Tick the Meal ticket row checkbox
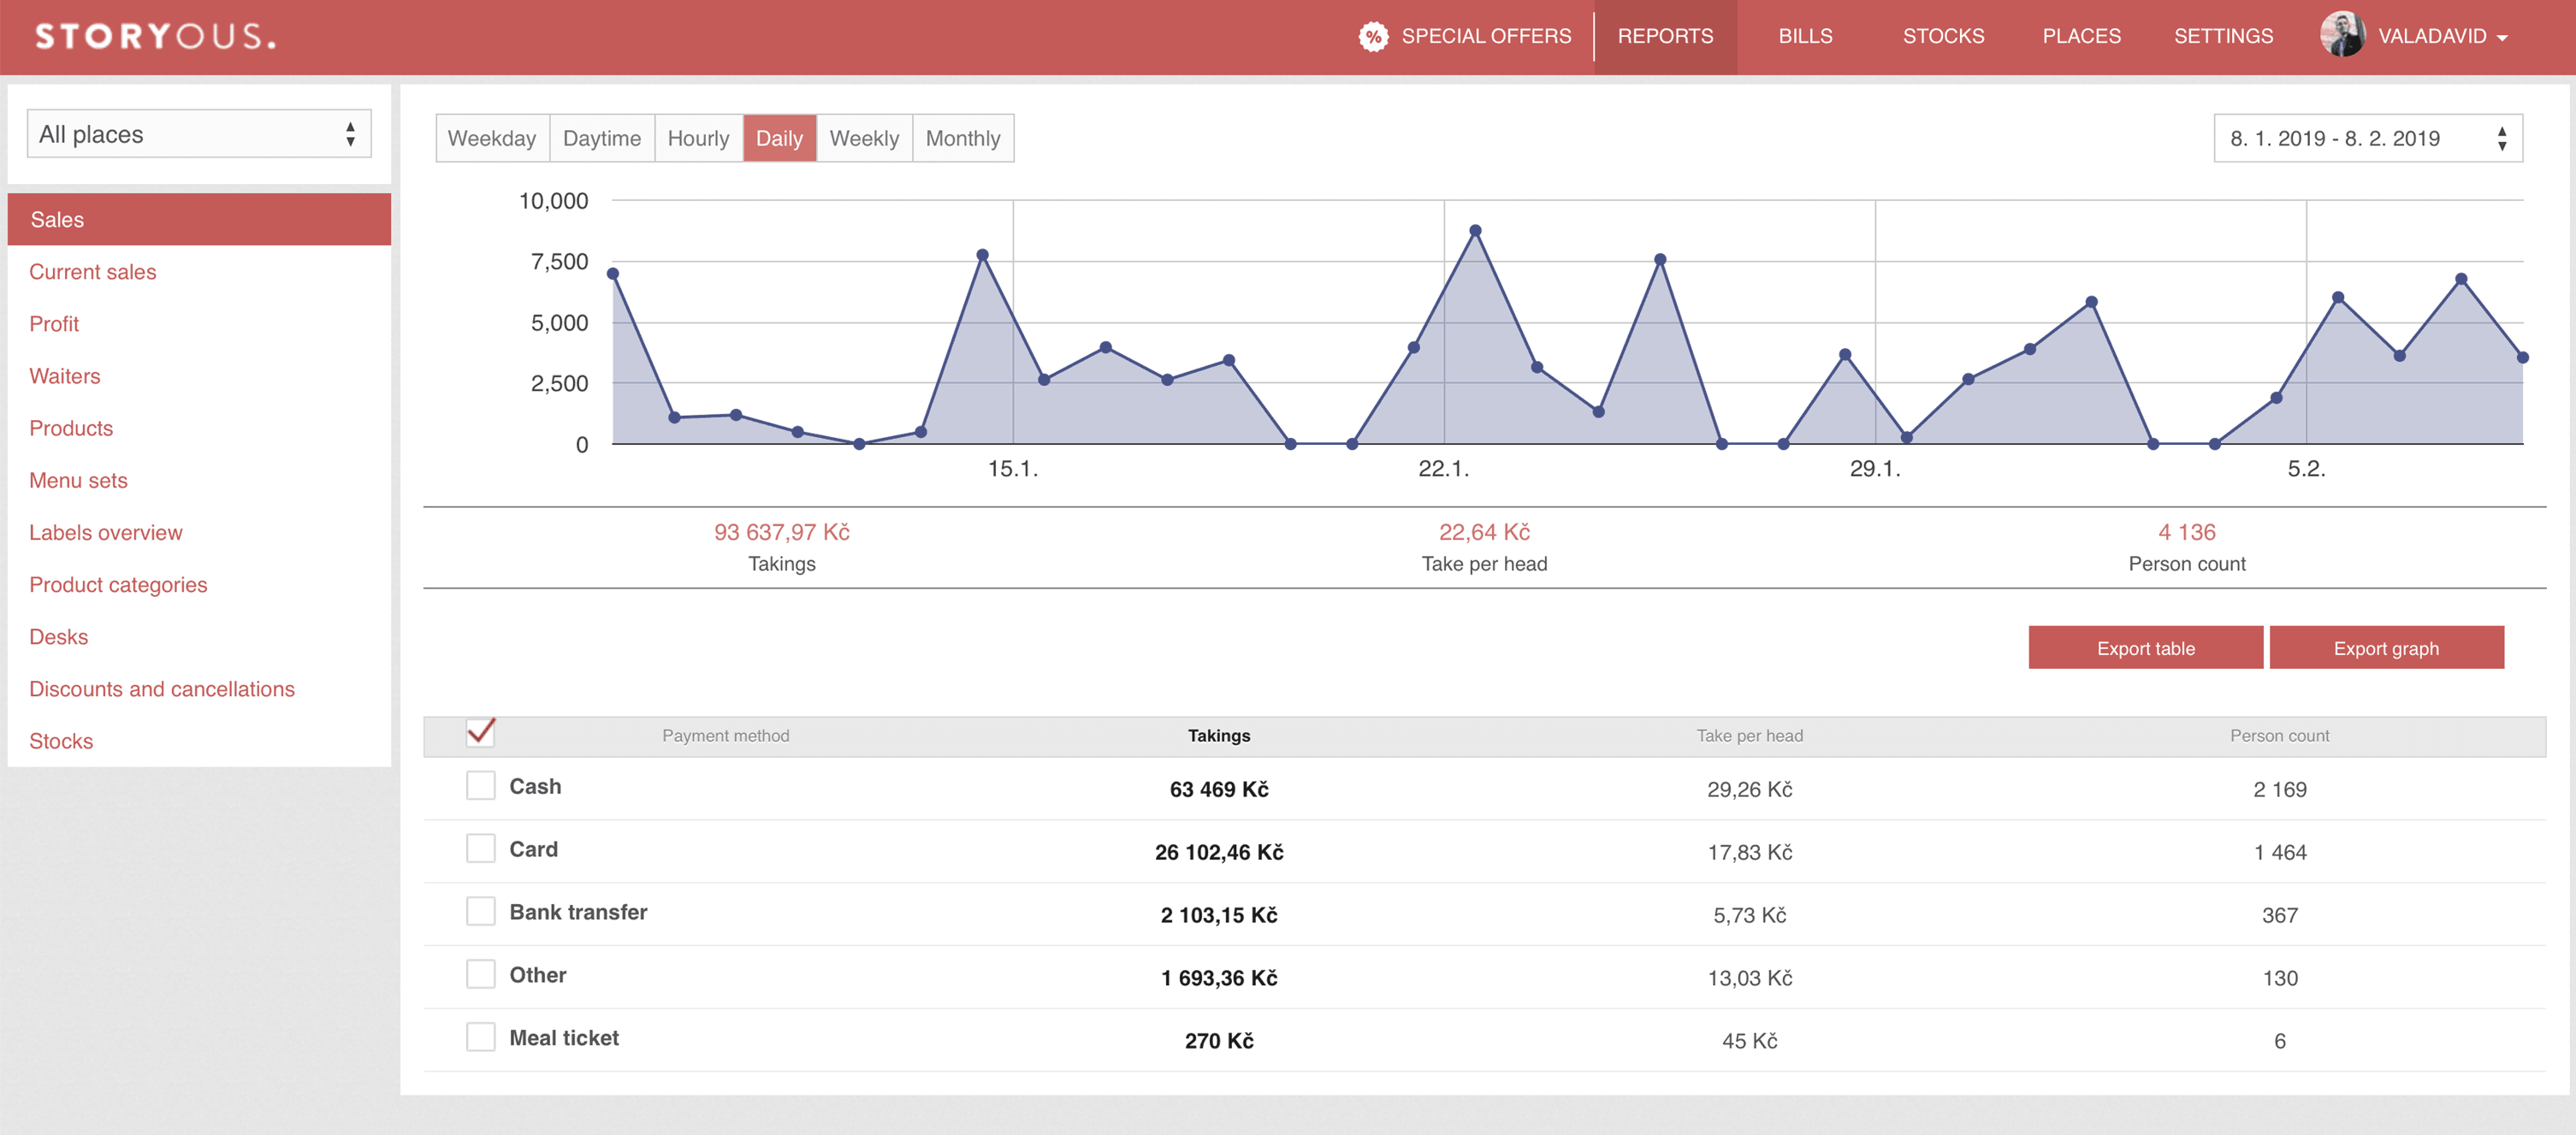Viewport: 2576px width, 1135px height. click(481, 1037)
